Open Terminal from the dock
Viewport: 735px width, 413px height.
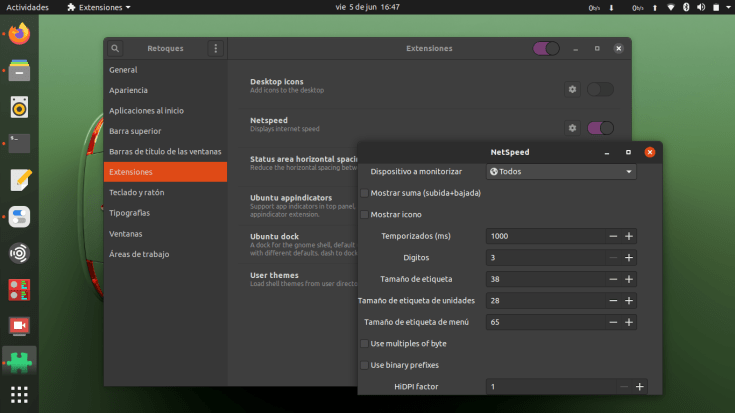point(19,143)
